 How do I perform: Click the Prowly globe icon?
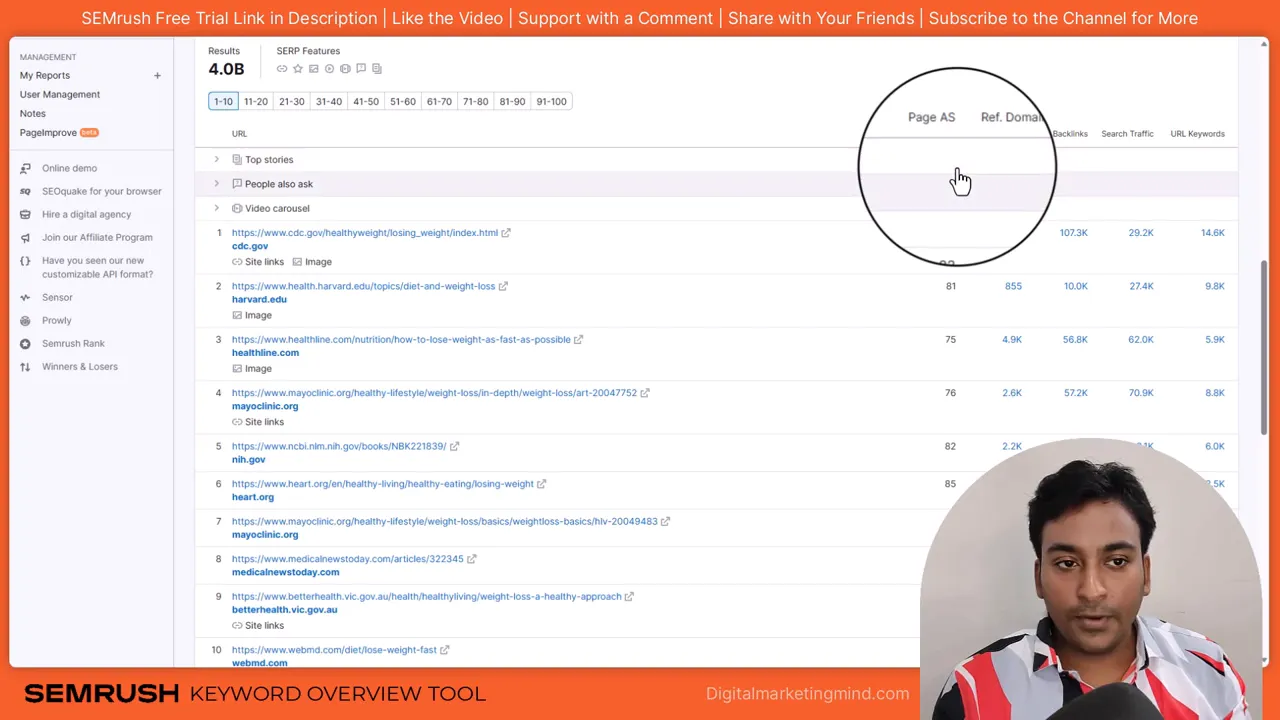(24, 320)
